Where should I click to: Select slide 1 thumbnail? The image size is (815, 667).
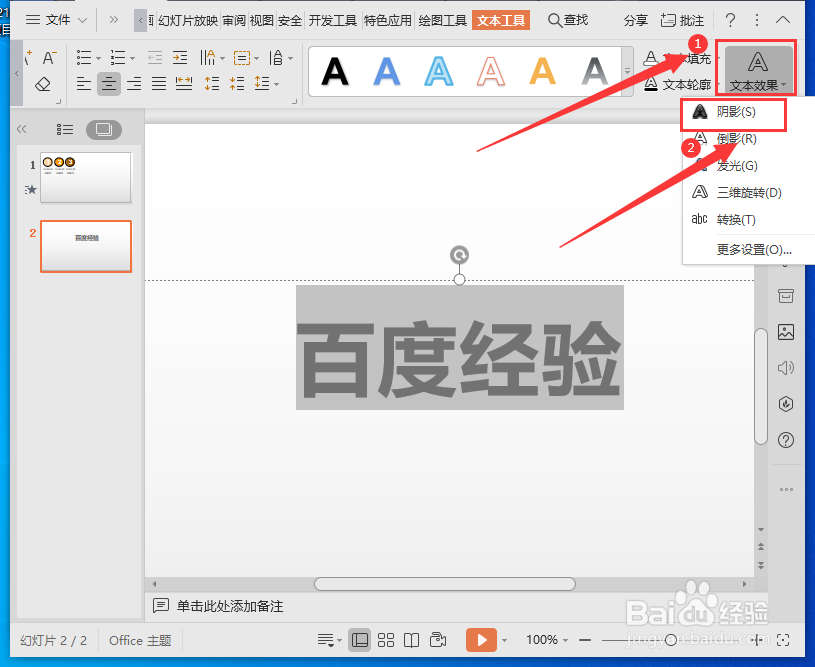(x=86, y=177)
